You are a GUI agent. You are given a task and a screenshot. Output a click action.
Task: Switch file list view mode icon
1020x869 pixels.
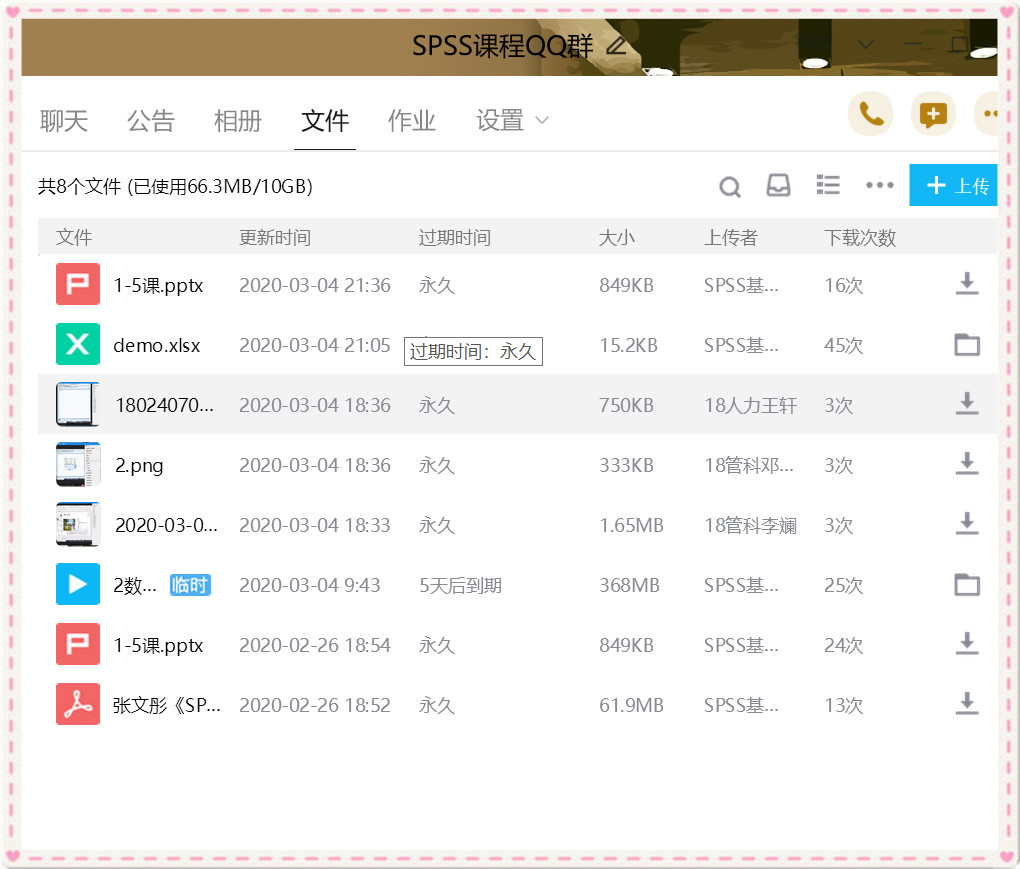tap(828, 185)
